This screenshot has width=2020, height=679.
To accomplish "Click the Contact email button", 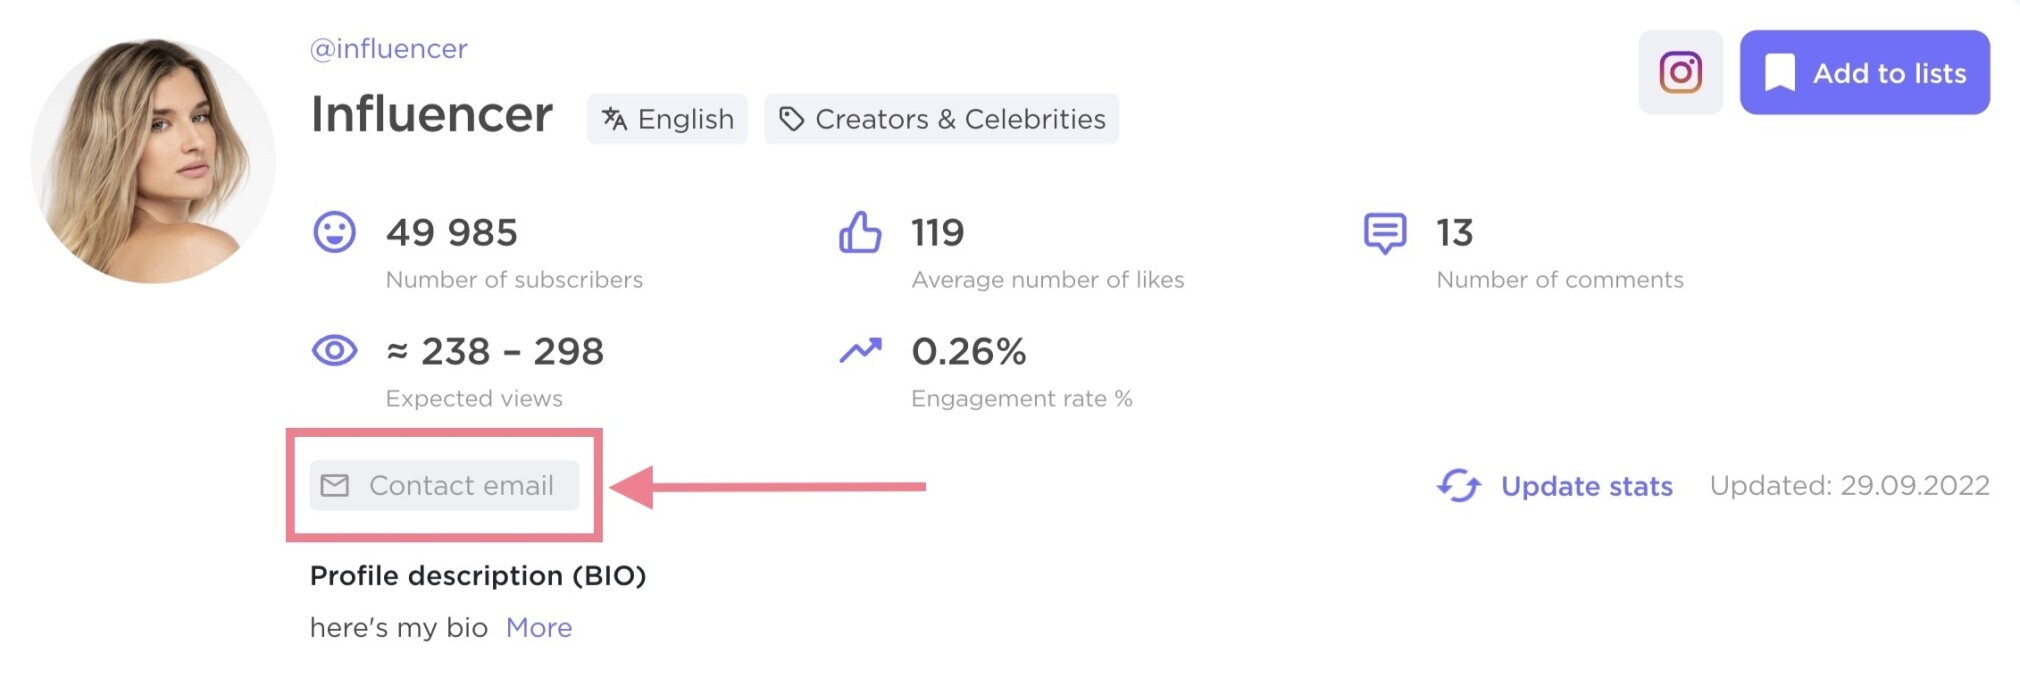I will [444, 485].
